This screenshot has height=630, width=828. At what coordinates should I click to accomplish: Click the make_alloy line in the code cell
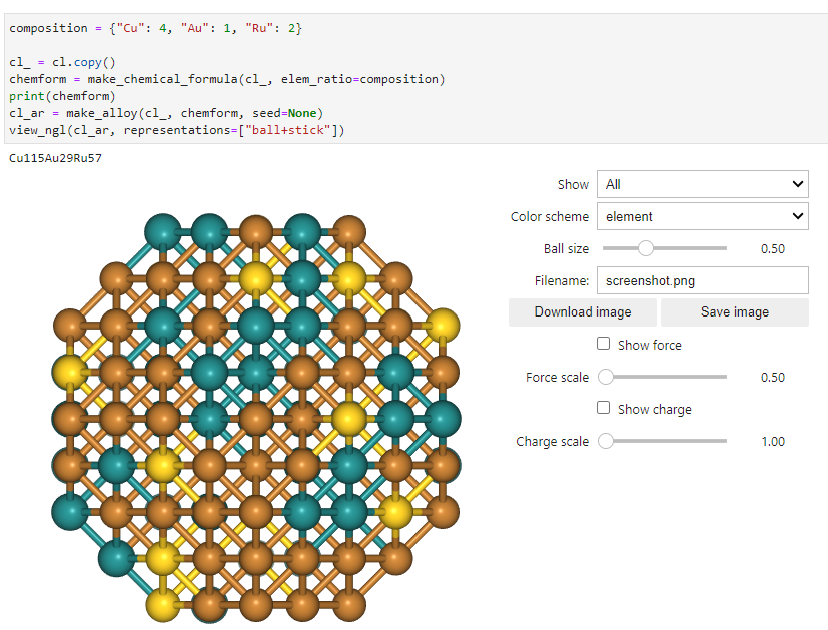click(167, 113)
